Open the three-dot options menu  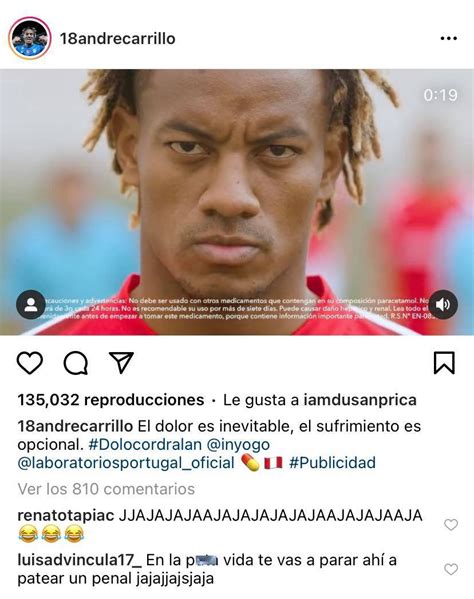coord(449,38)
